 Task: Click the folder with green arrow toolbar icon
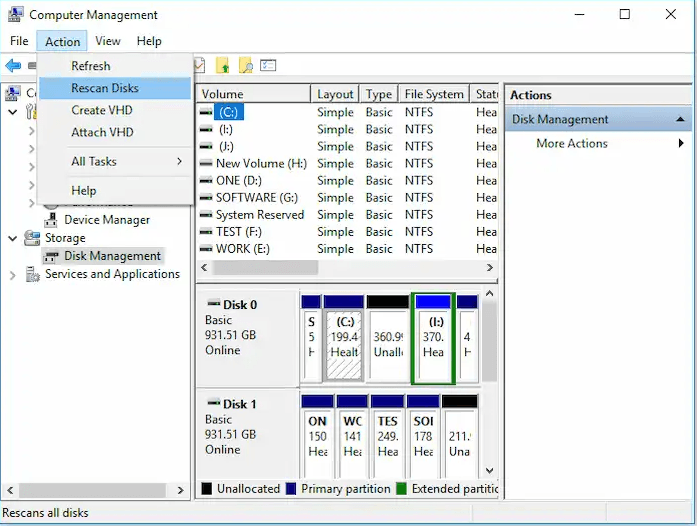tap(223, 66)
